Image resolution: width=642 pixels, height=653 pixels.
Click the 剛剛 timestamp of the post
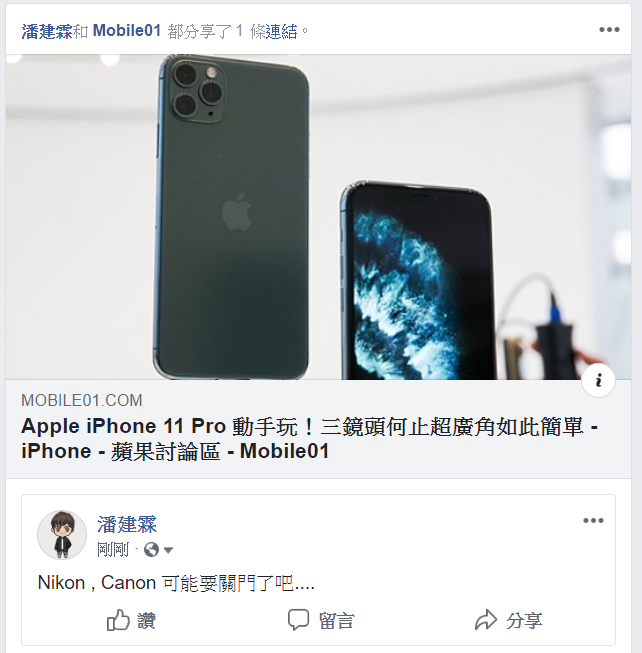tap(113, 550)
